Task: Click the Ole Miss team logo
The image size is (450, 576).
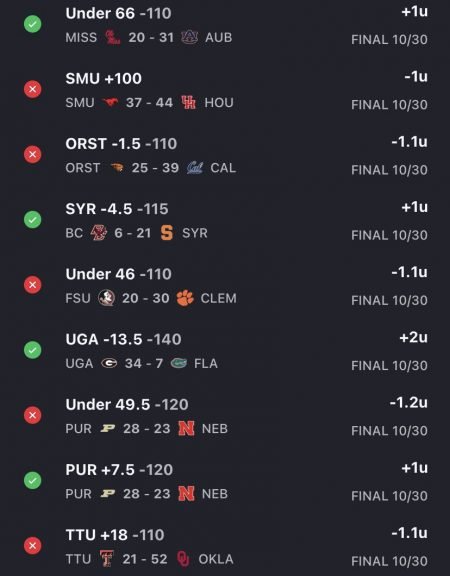Action: tap(112, 37)
